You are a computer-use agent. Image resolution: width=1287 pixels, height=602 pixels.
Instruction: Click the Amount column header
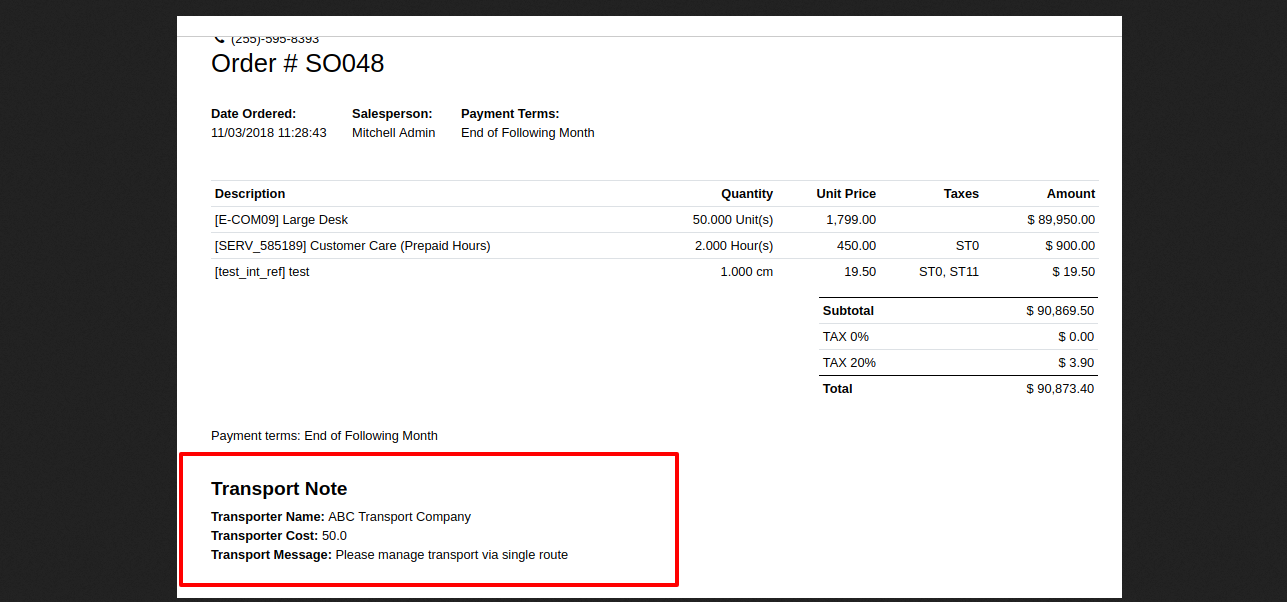tap(1071, 194)
